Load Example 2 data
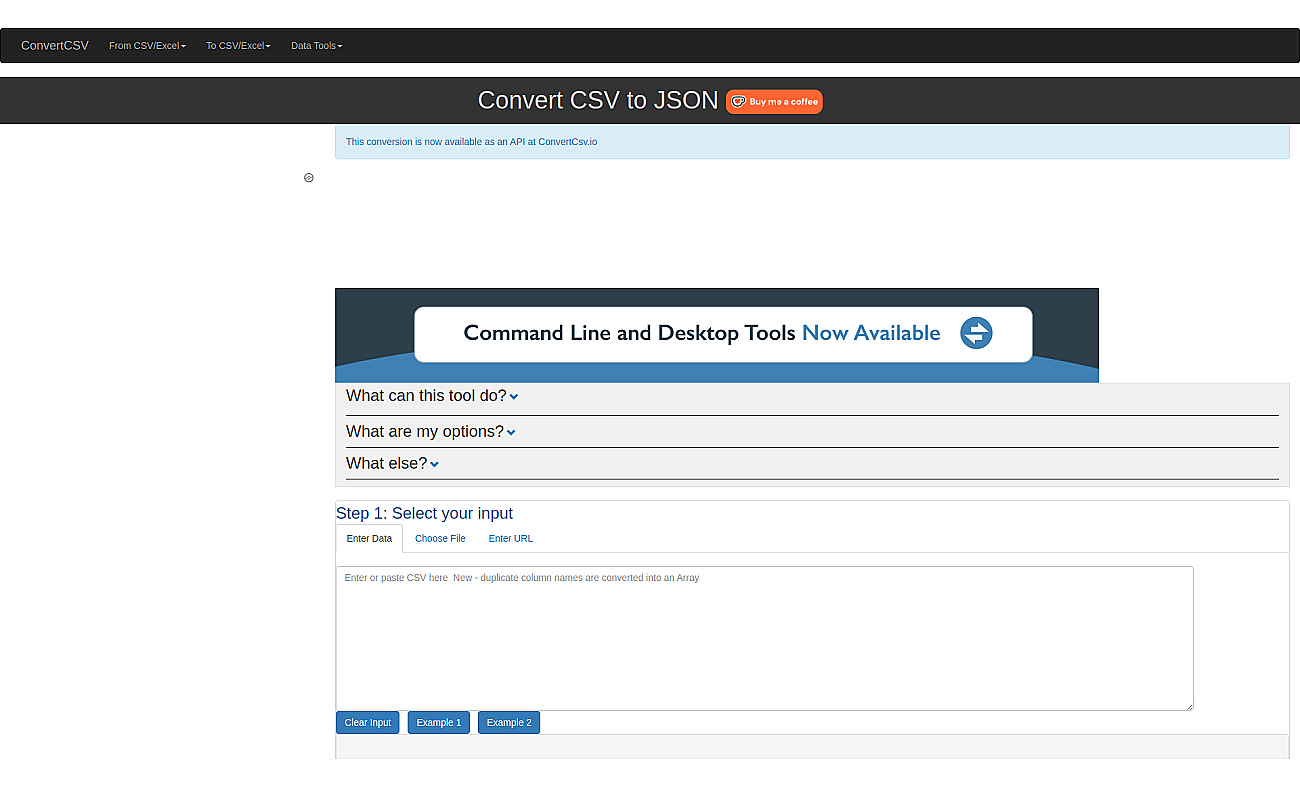The height and width of the screenshot is (788, 1300). (509, 723)
